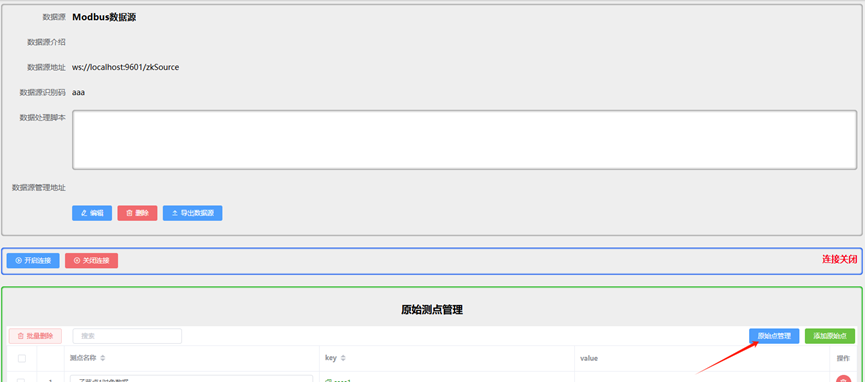Sort by key column arrows
The height and width of the screenshot is (382, 865).
coord(343,359)
